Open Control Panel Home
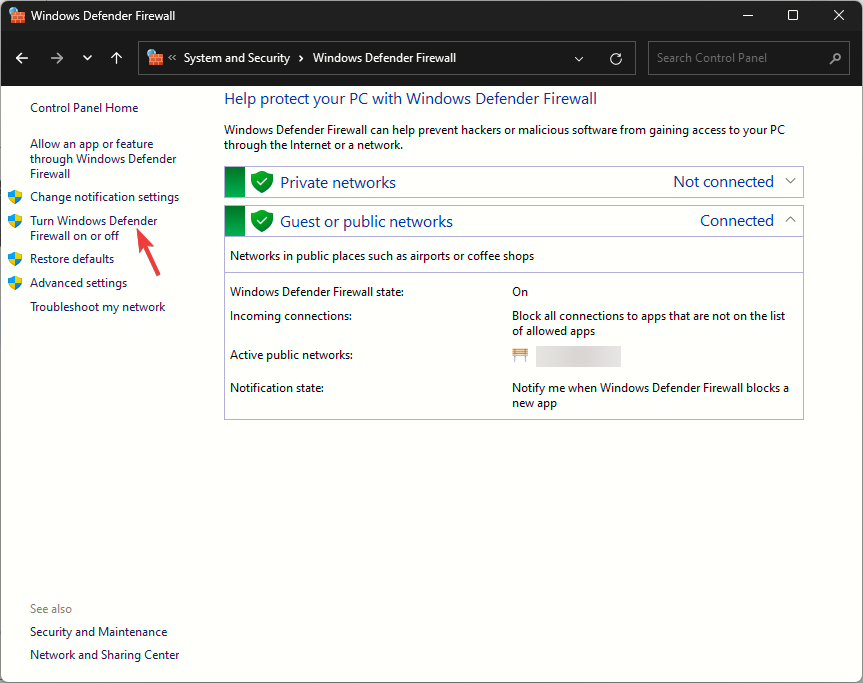This screenshot has height=683, width=863. pos(84,107)
